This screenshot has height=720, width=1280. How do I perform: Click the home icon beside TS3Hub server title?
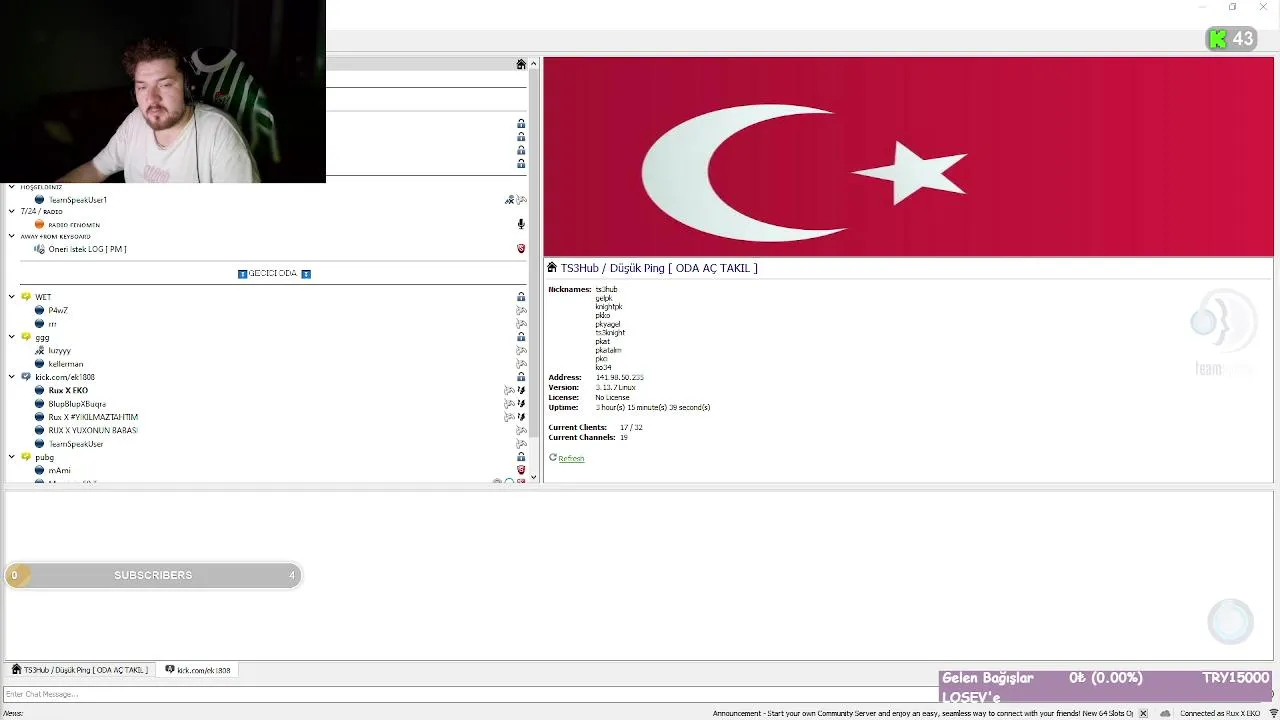pos(552,268)
